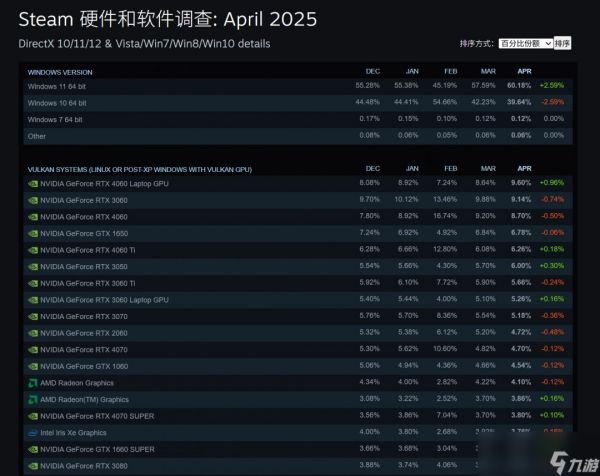Click NVIDIA icon beside RTX 2060
Image resolution: width=600 pixels, height=476 pixels.
click(x=33, y=333)
